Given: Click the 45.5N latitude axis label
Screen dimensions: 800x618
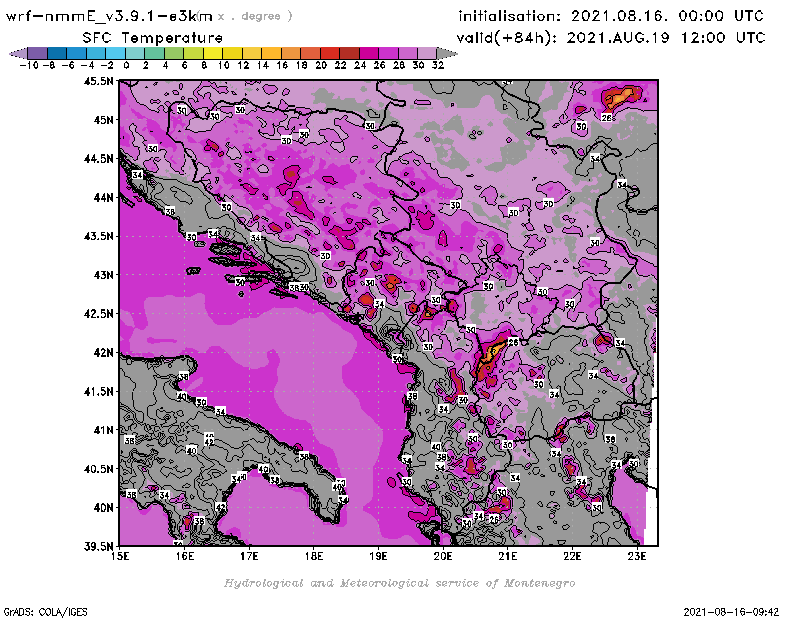Looking at the screenshot, I should tap(98, 81).
